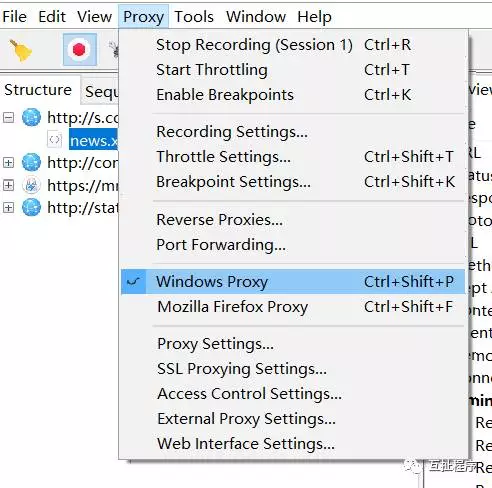The width and height of the screenshot is (492, 488).
Task: Open the Tools menu
Action: (x=194, y=16)
